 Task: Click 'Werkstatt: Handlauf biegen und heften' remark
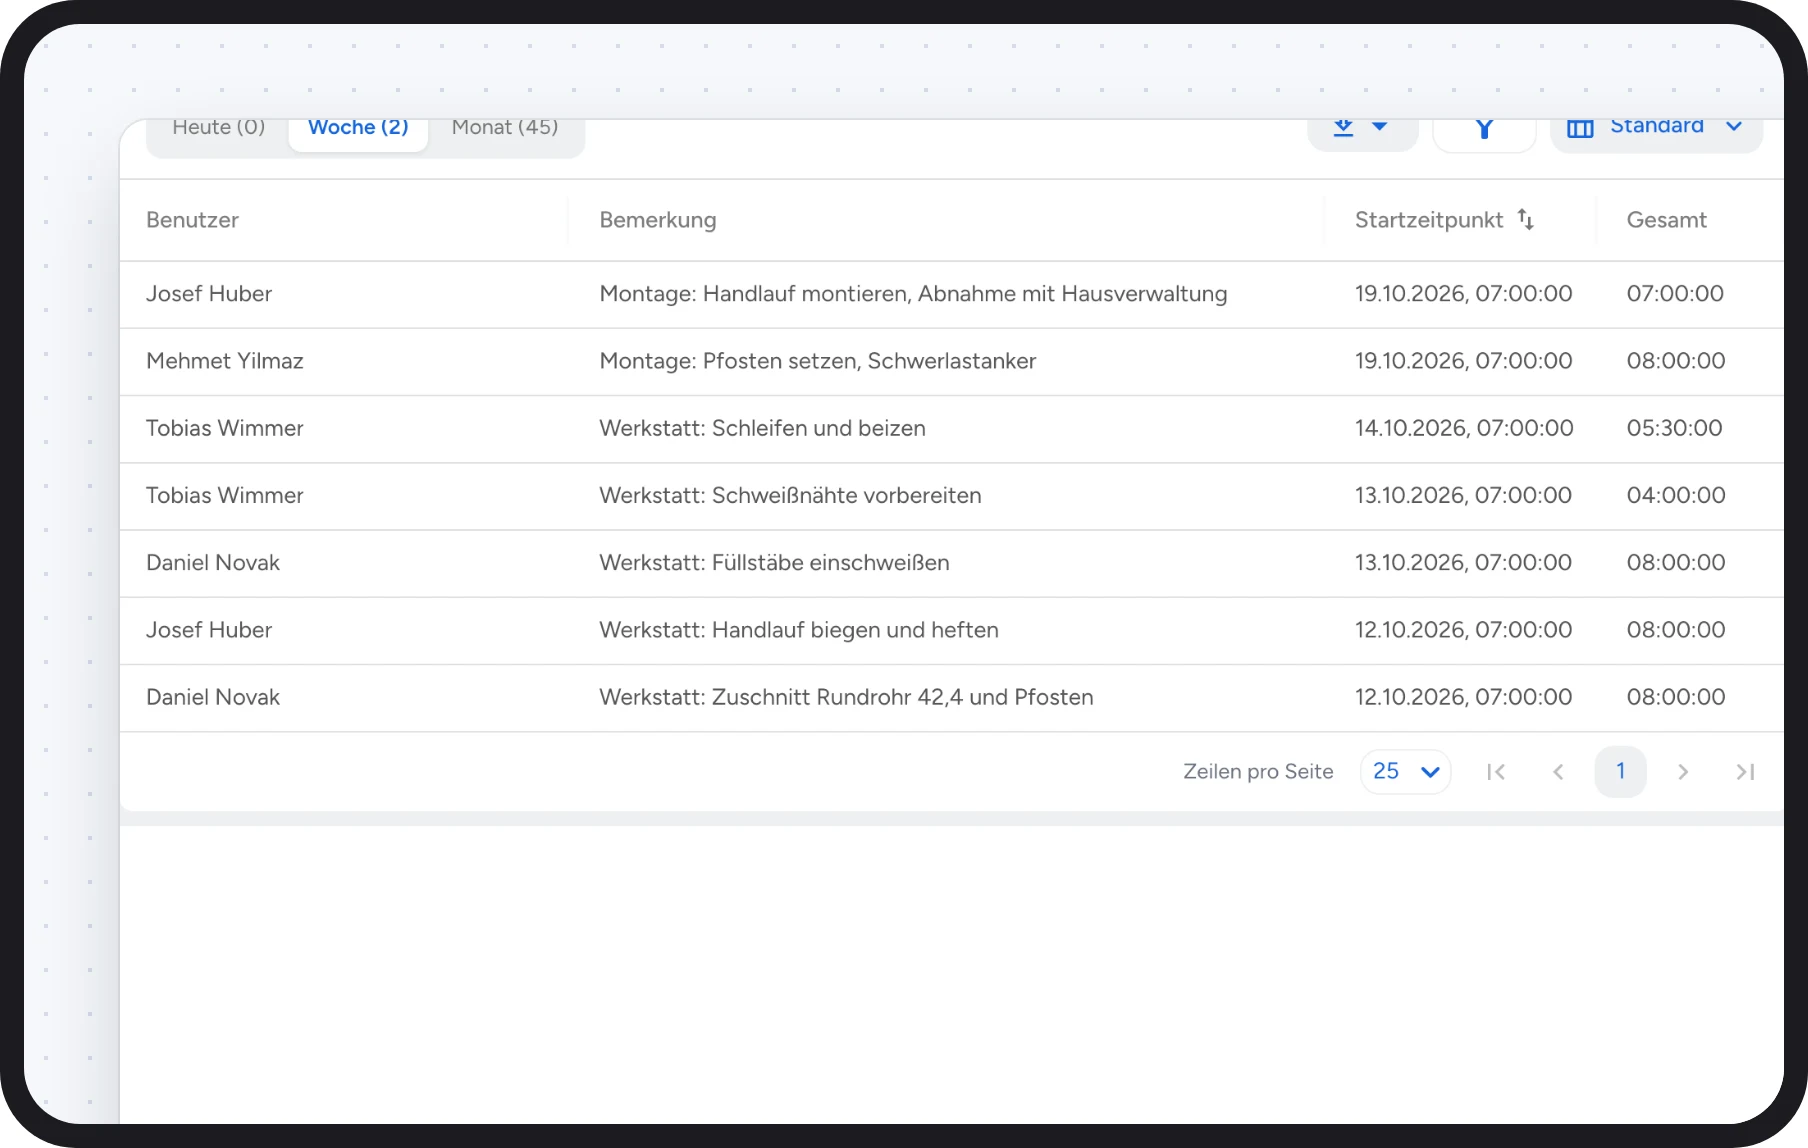point(799,630)
